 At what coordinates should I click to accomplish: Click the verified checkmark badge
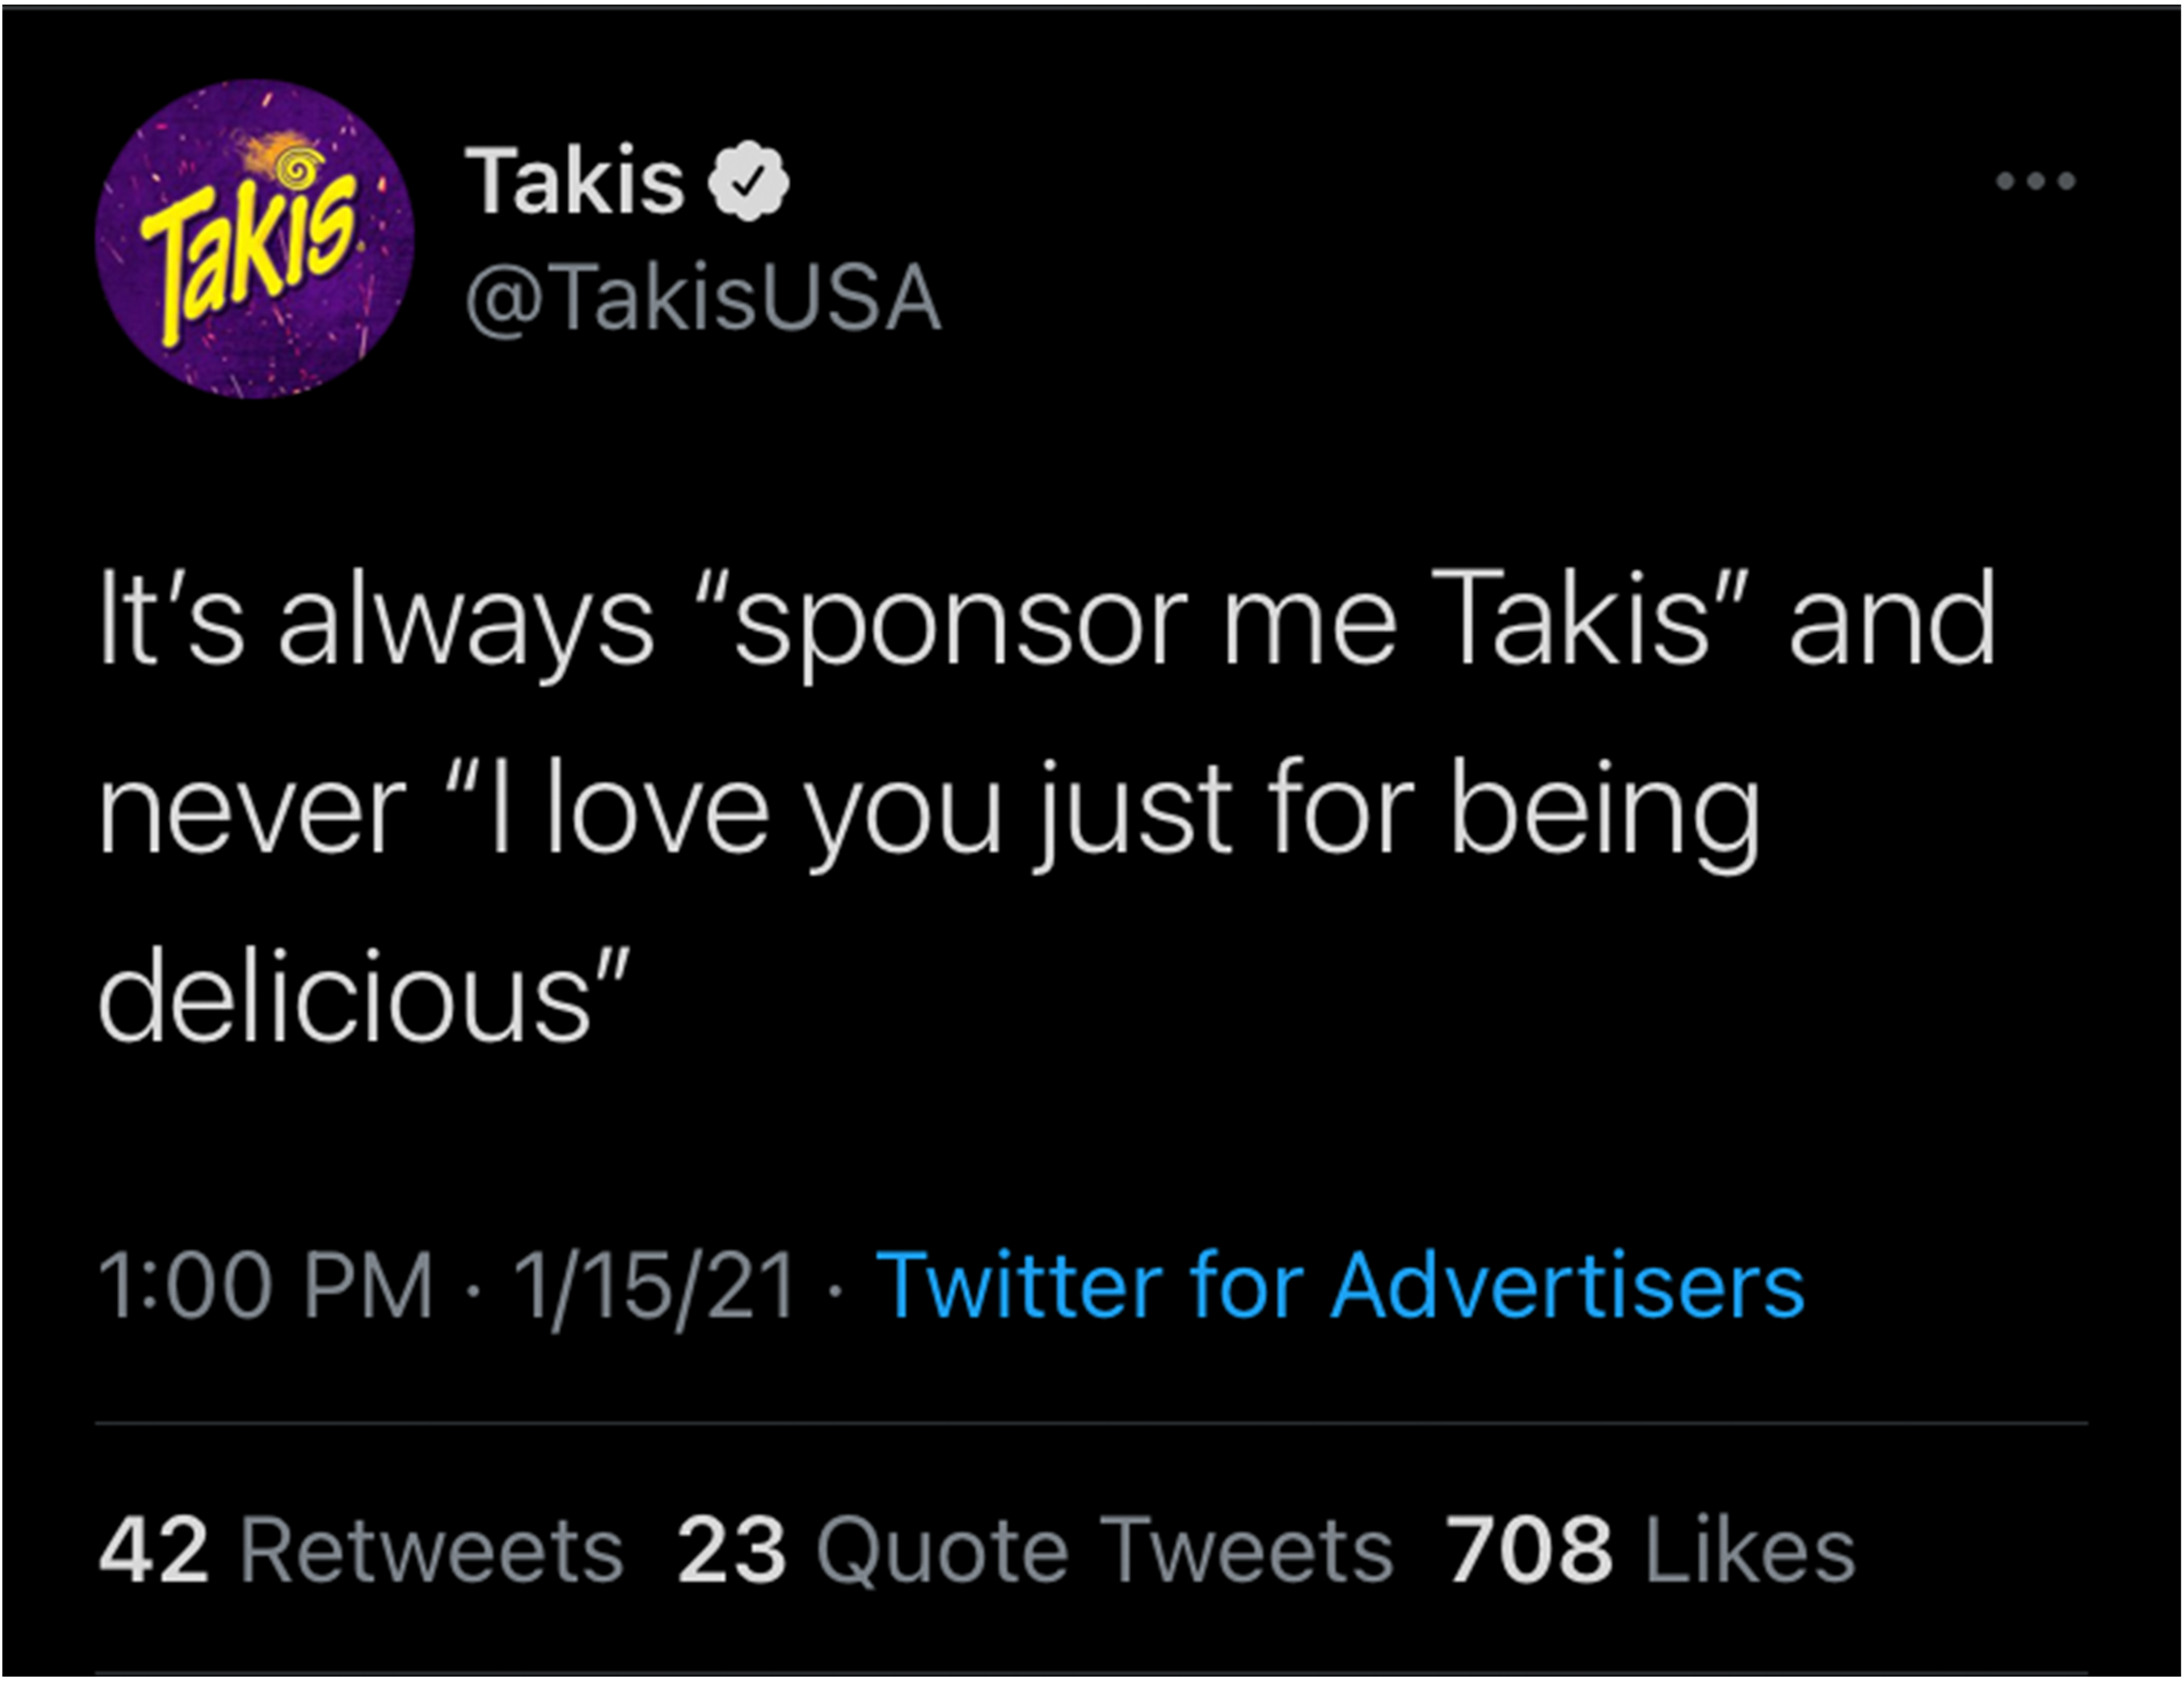[749, 181]
